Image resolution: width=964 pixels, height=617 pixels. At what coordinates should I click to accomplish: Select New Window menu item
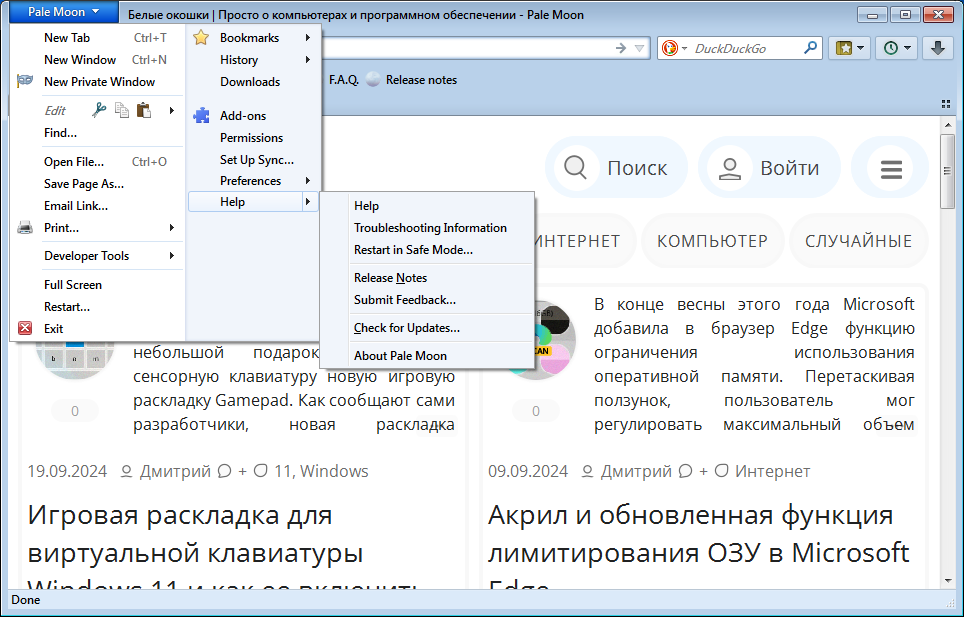pyautogui.click(x=98, y=60)
